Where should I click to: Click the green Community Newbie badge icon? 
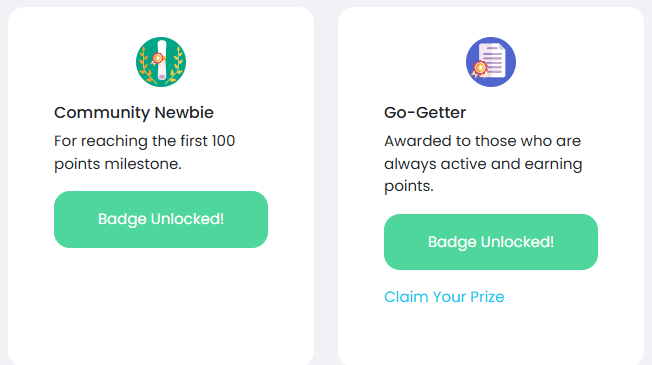[x=161, y=62]
